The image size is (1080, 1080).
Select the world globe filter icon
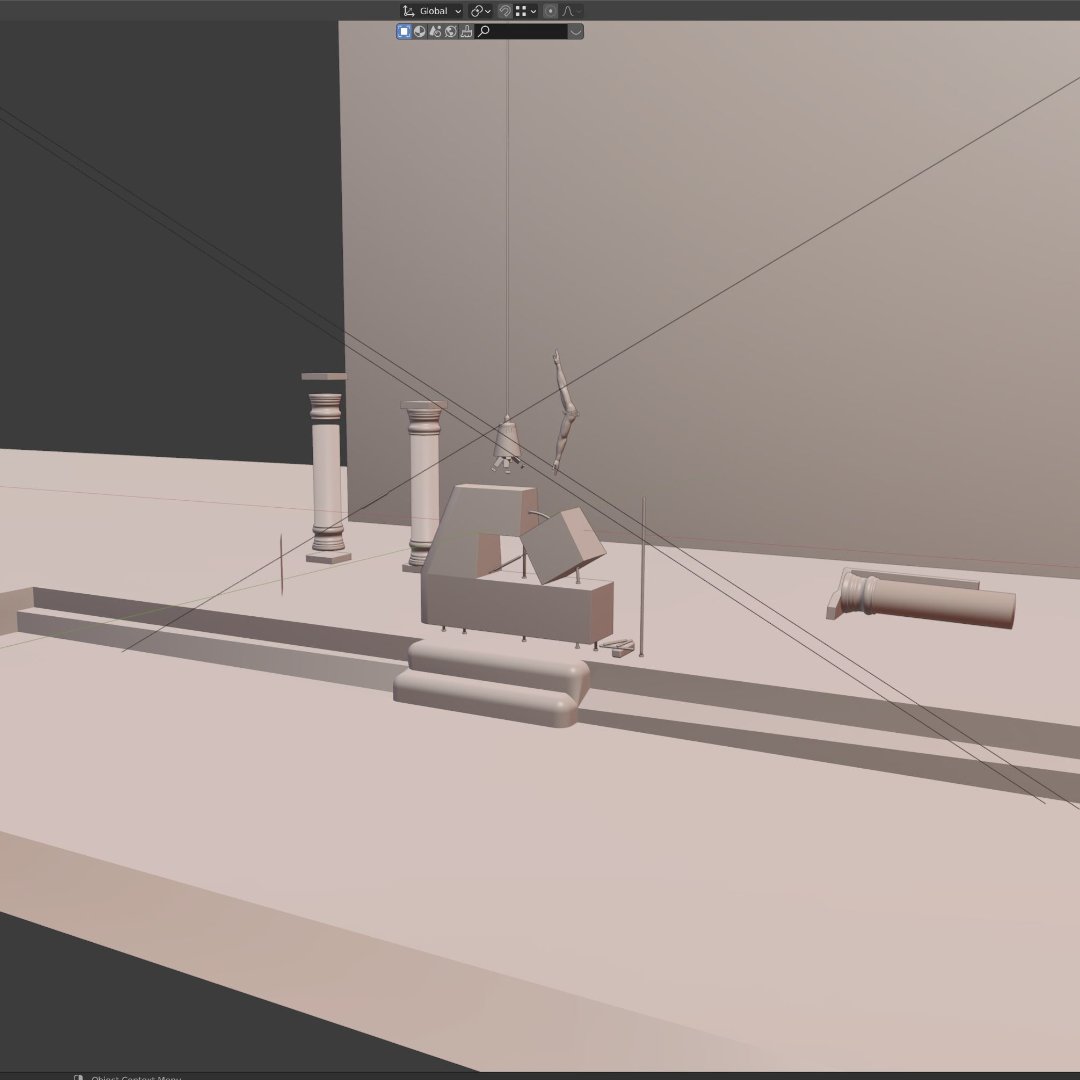click(450, 31)
